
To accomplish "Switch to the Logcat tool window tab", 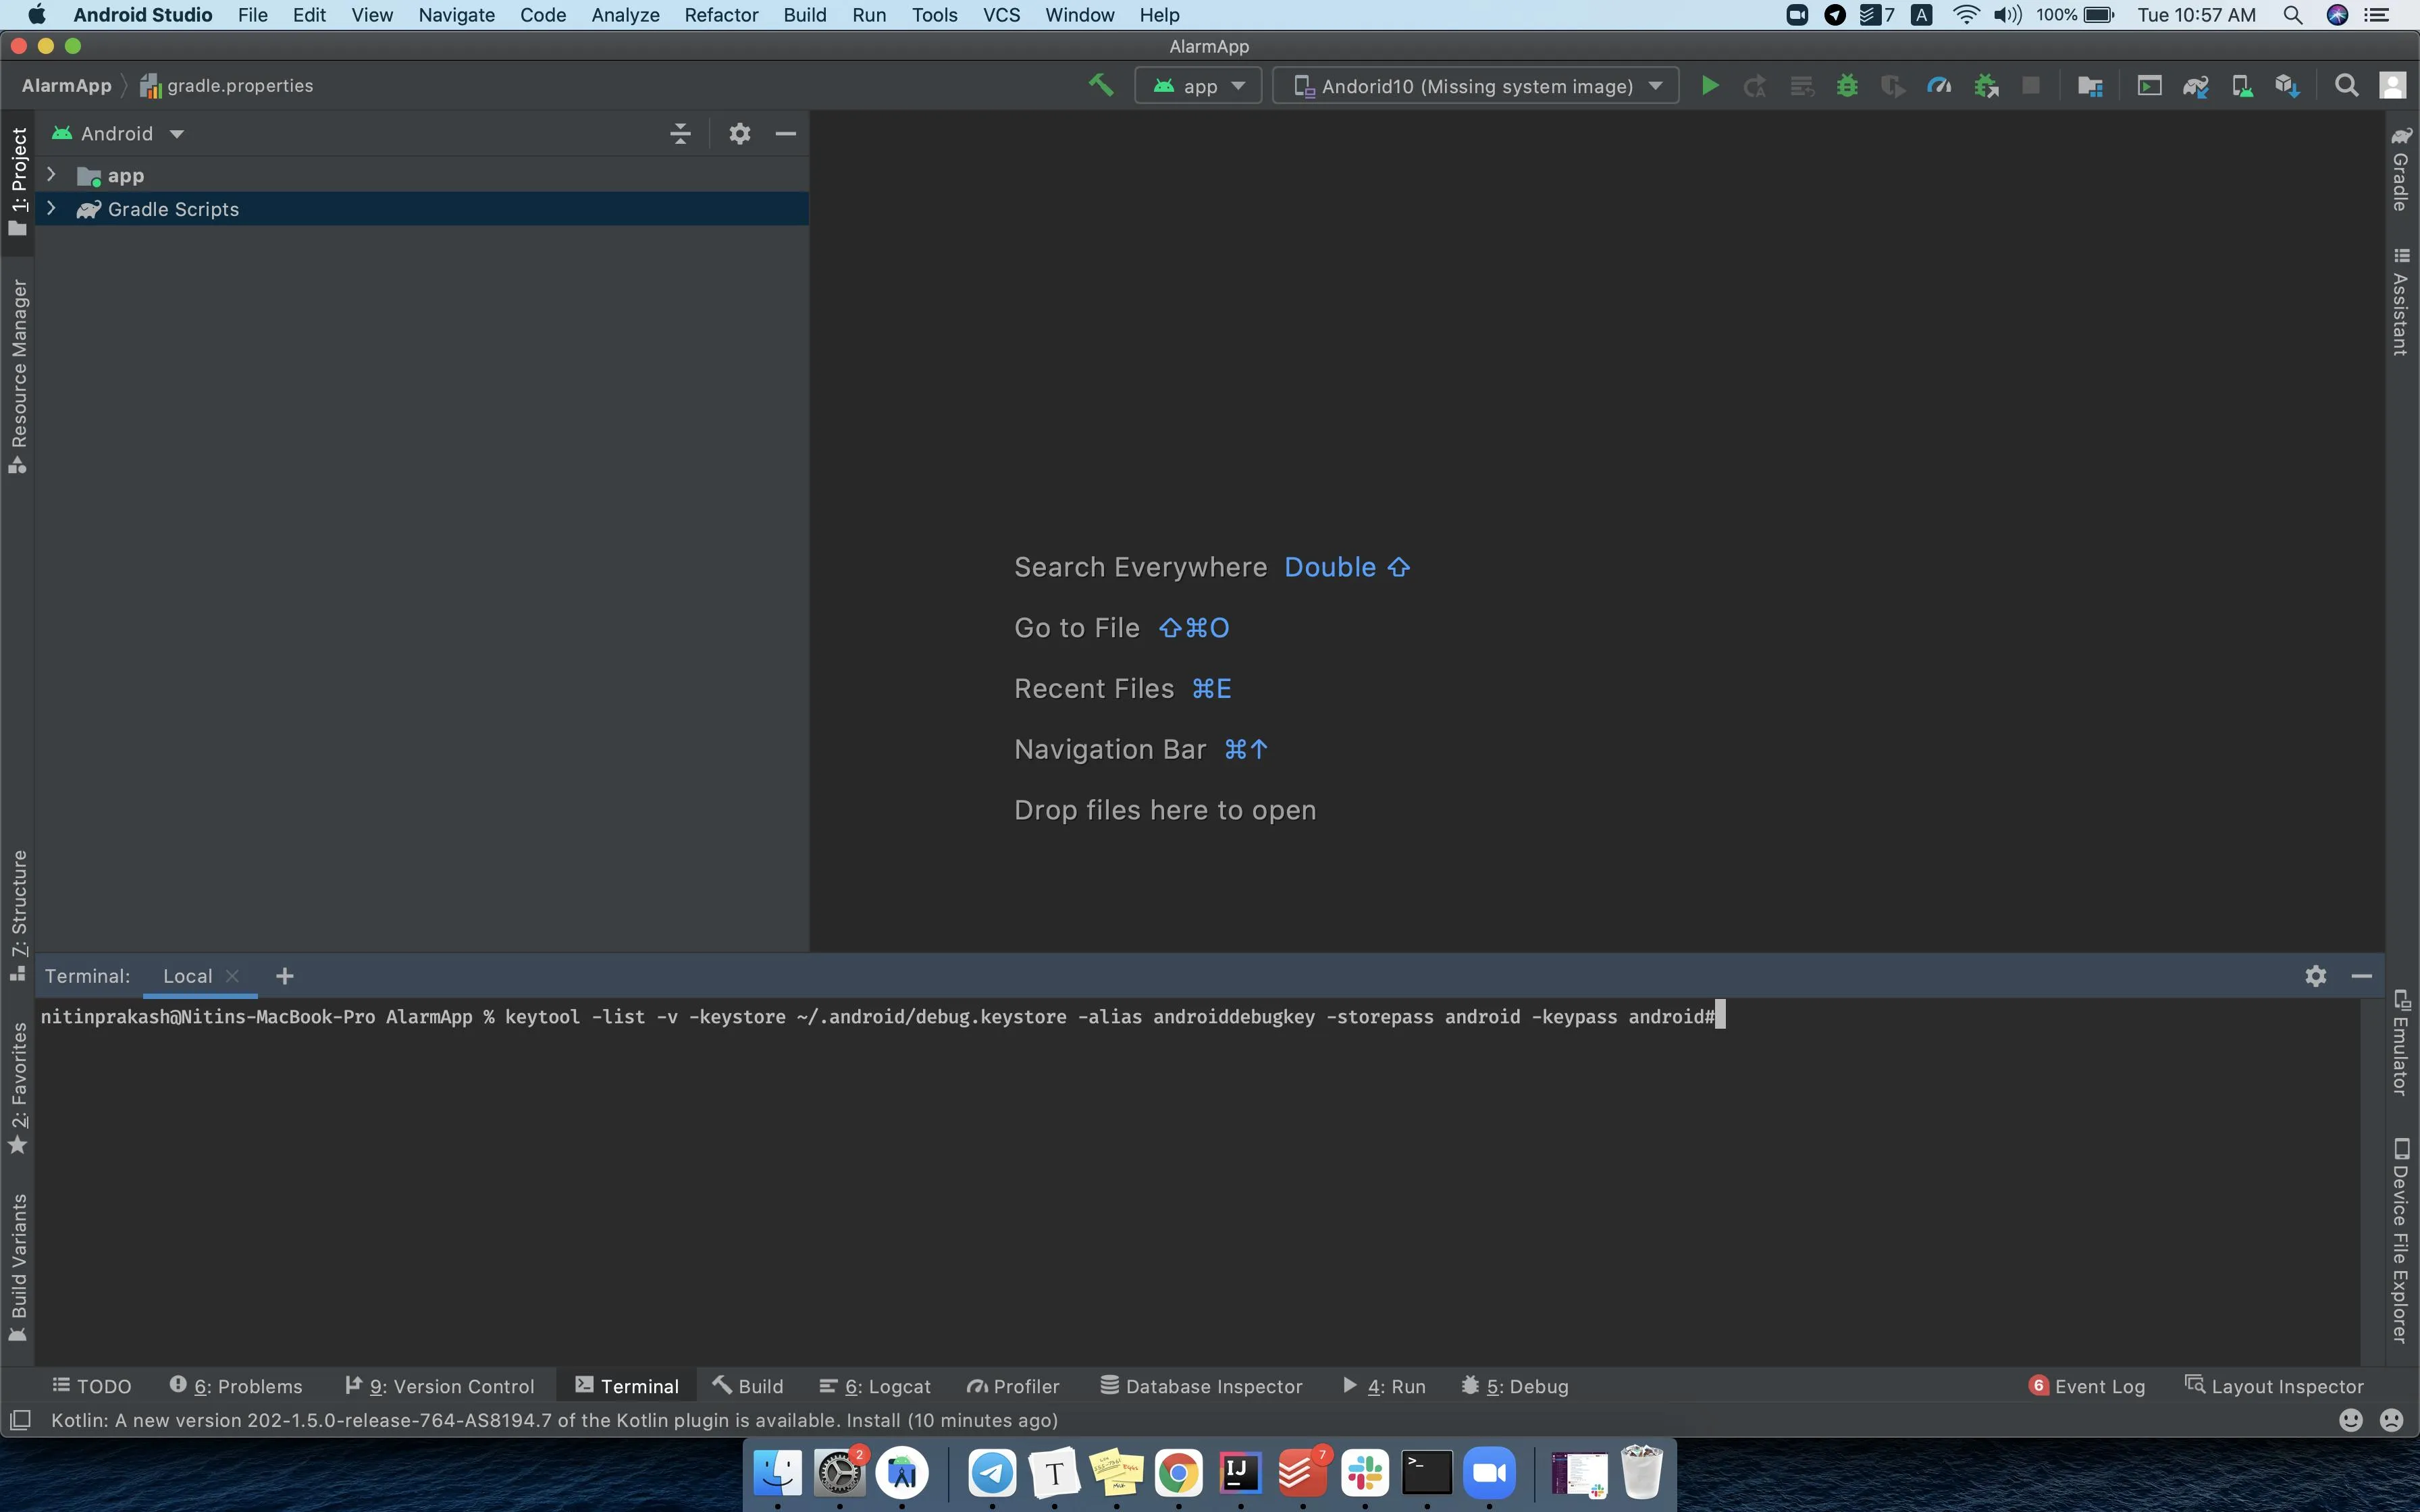I will (x=876, y=1386).
